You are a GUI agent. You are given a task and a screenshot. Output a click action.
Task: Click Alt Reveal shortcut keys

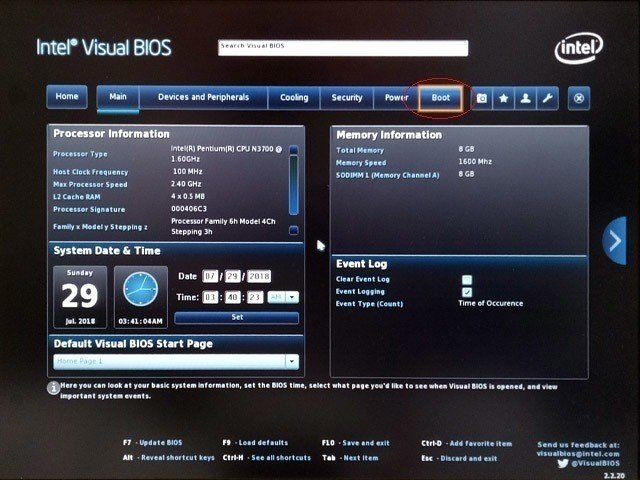click(x=169, y=458)
